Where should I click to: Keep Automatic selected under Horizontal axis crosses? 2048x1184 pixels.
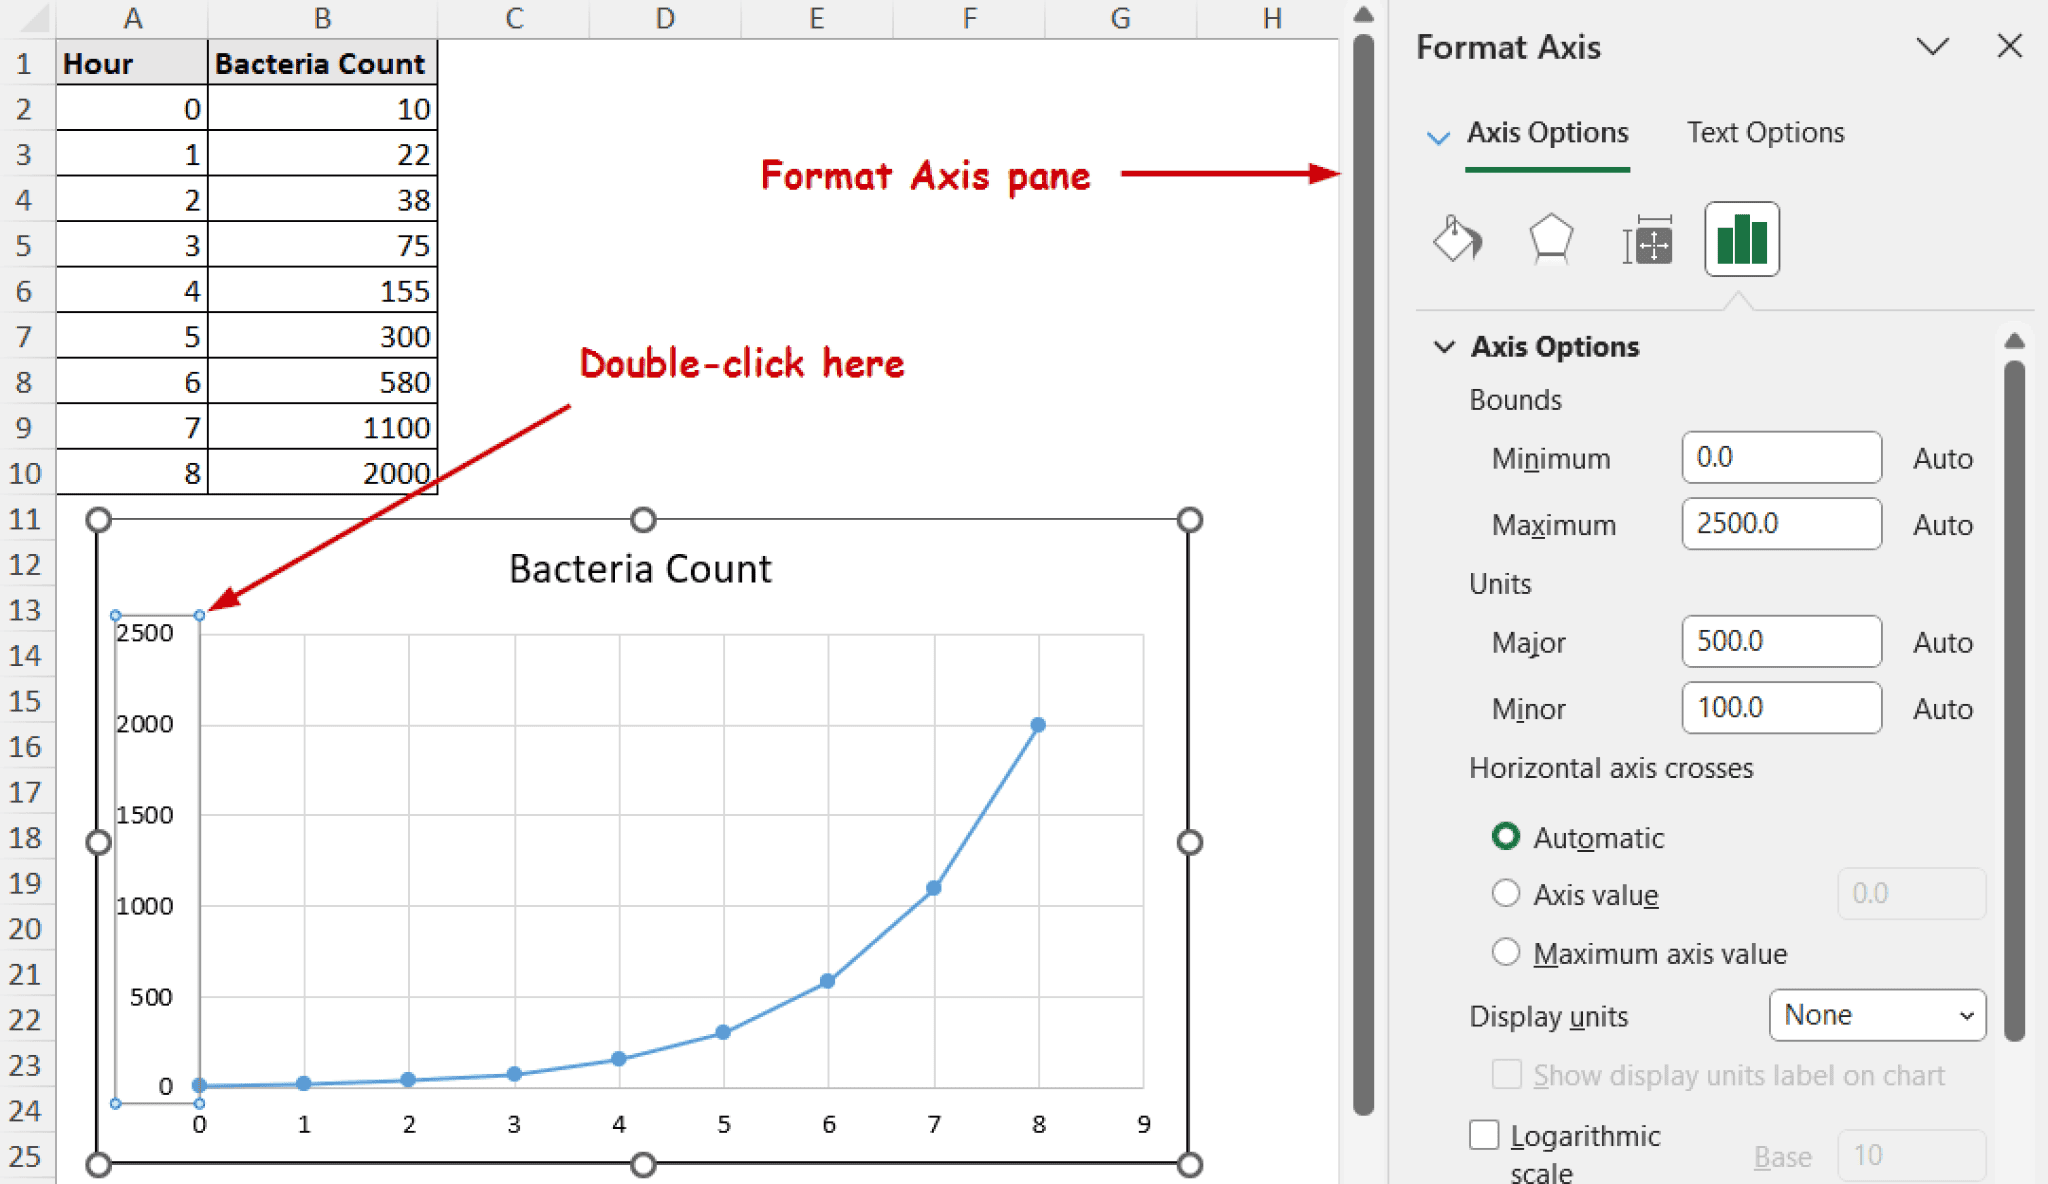coord(1505,837)
